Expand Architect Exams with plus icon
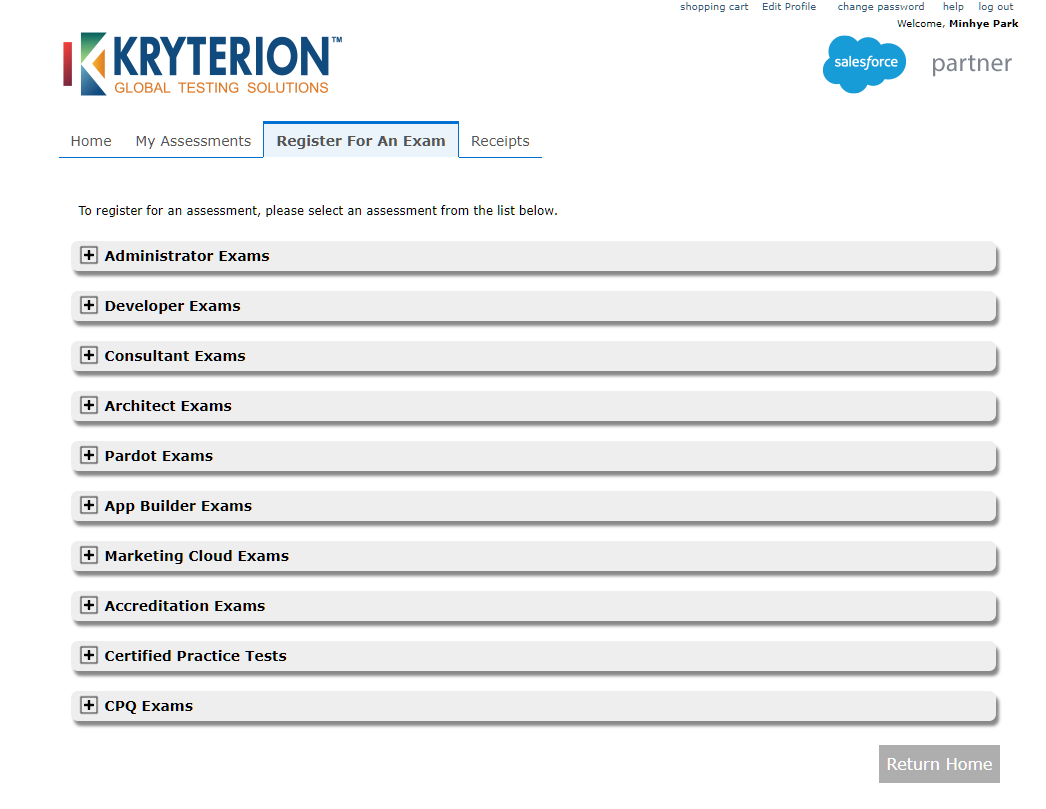This screenshot has width=1046, height=809. pos(89,406)
